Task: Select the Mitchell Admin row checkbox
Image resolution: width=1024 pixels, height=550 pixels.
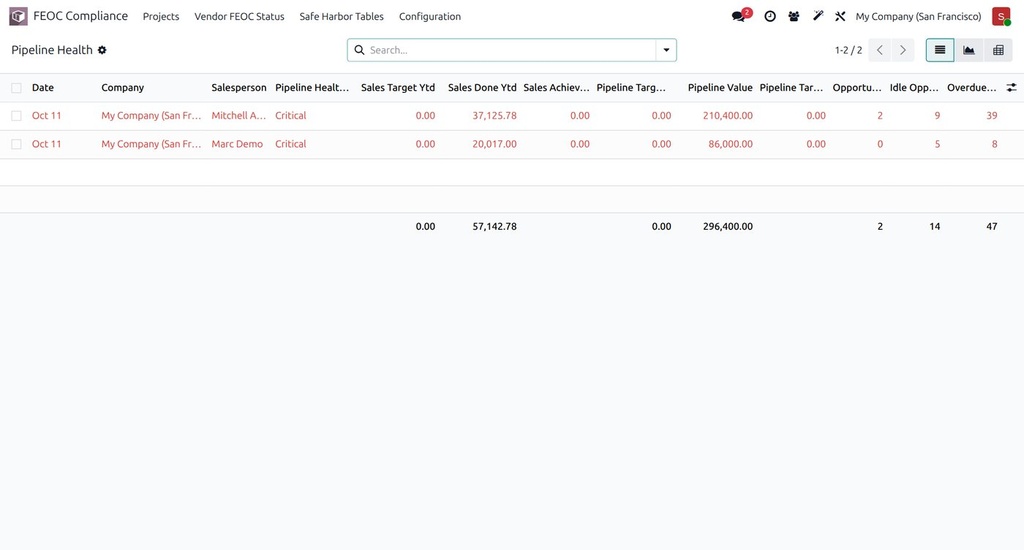Action: point(16,116)
